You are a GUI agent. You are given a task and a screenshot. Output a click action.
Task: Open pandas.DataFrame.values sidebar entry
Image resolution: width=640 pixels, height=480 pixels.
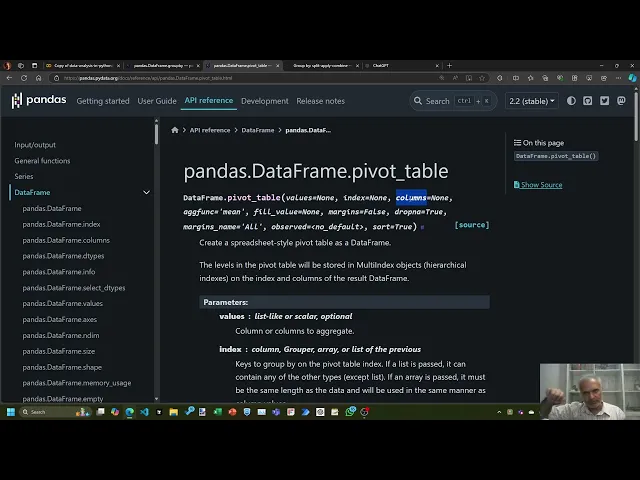[62, 303]
